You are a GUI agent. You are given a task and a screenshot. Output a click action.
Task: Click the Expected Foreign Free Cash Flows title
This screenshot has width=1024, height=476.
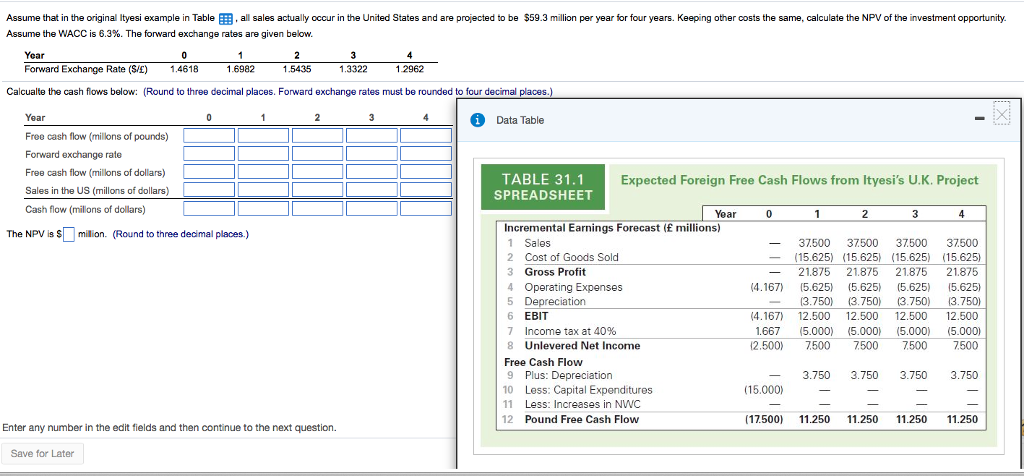coord(799,180)
